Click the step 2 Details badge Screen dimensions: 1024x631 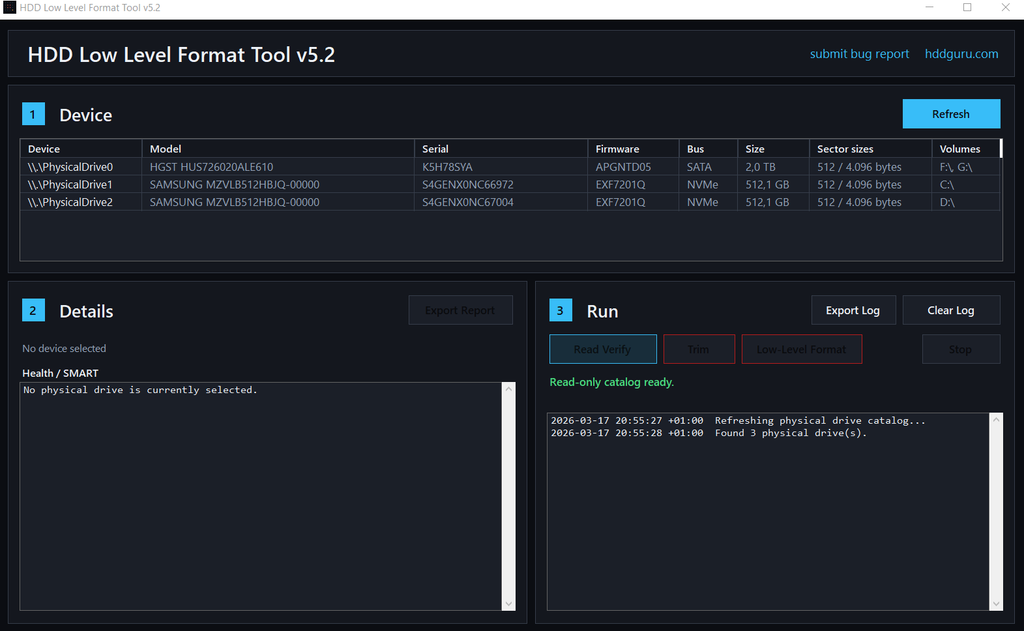[33, 310]
